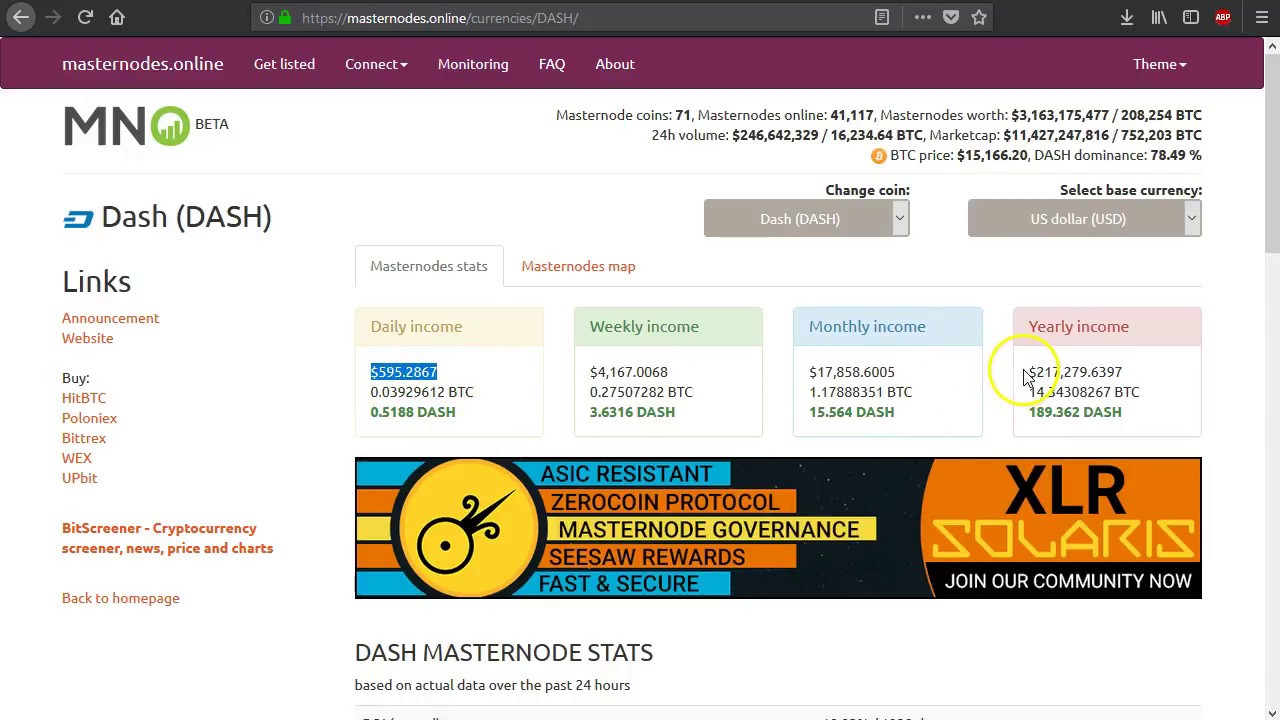Click the $217,279.6397 yearly income value
Screen dimensions: 1280x720
coord(1076,372)
